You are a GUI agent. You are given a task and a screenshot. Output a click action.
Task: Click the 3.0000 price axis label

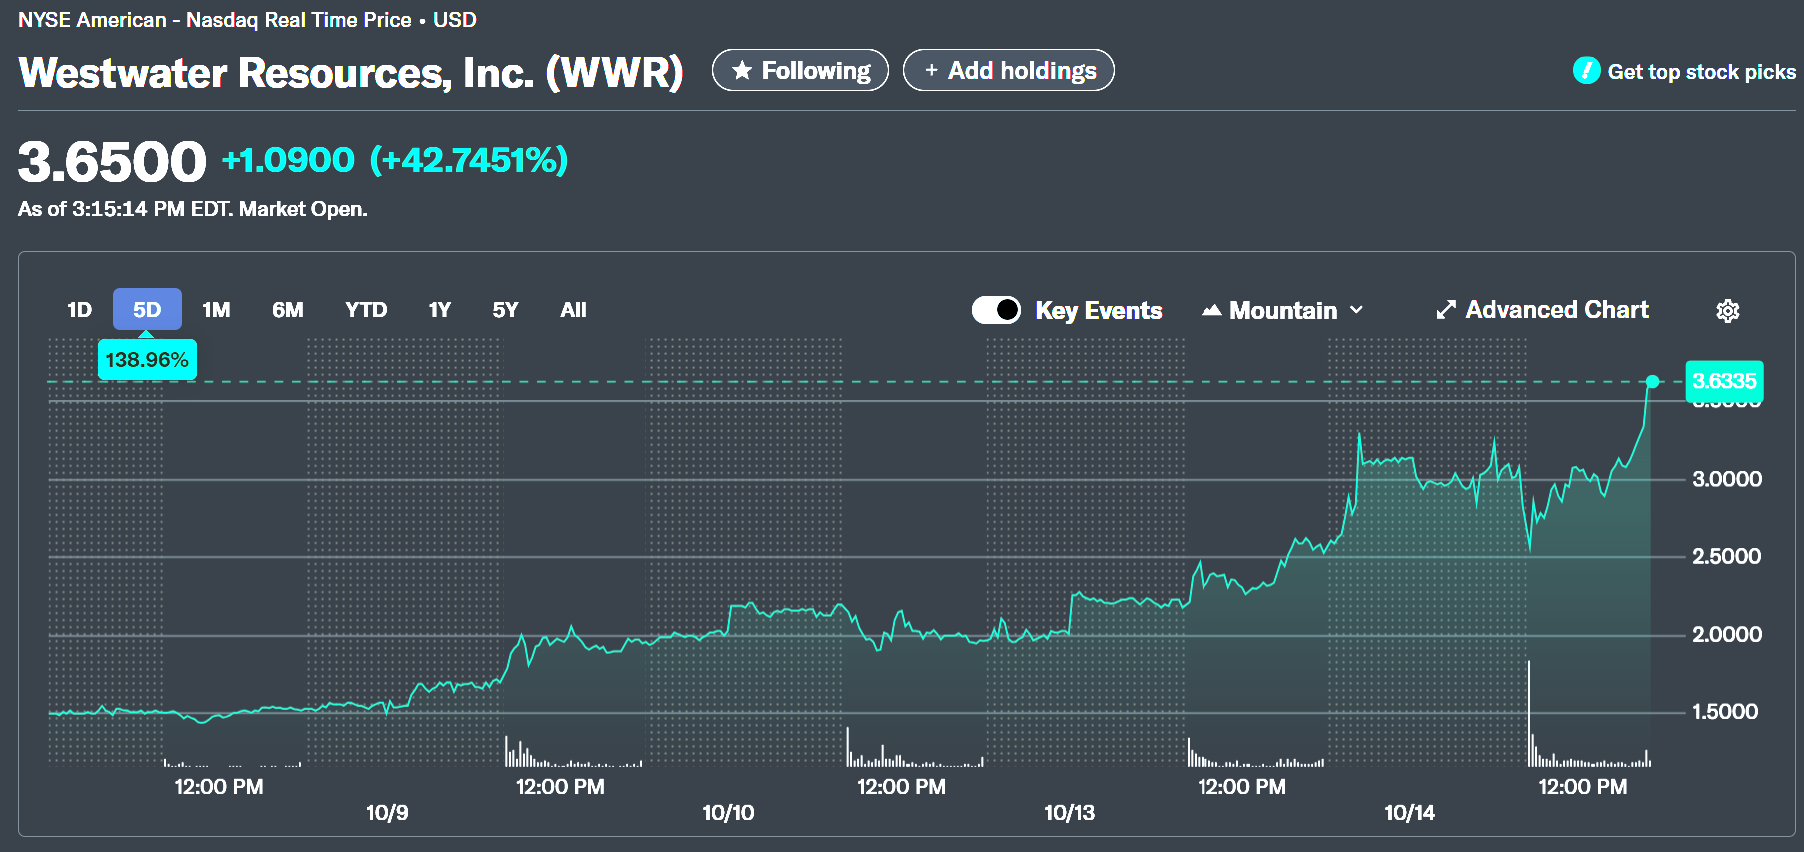tap(1727, 479)
